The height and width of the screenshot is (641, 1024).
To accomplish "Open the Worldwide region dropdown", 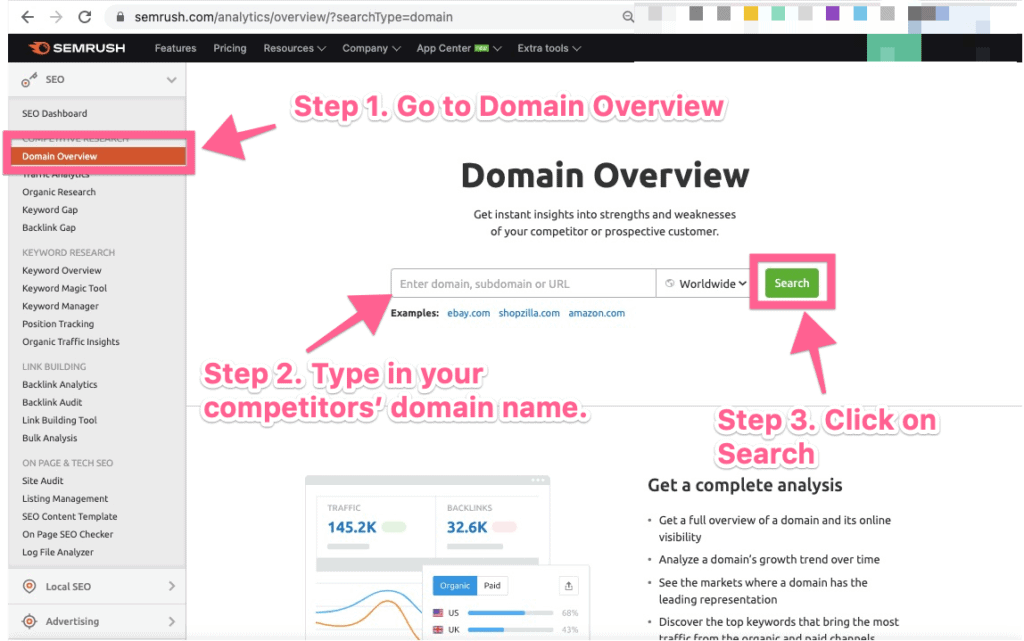I will (705, 283).
